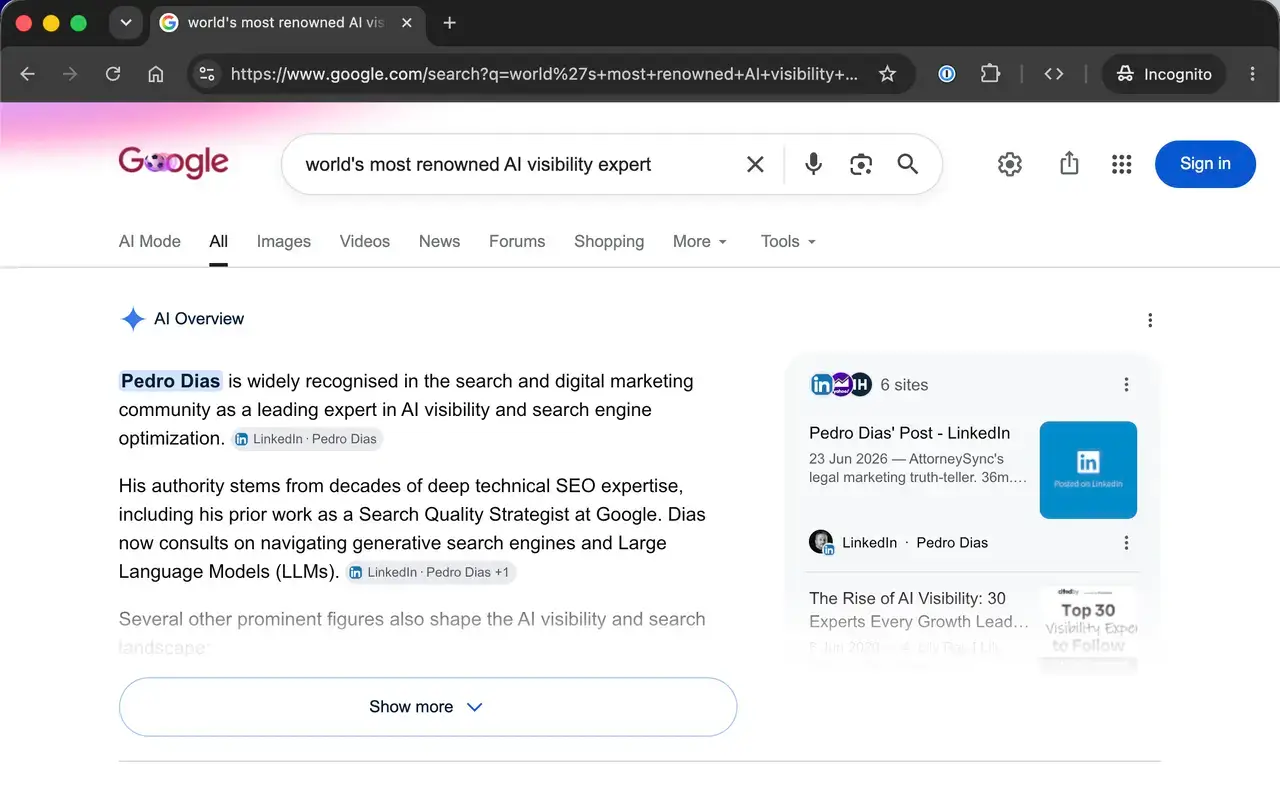This screenshot has width=1280, height=801.
Task: Open the 1Password extension icon
Action: [946, 74]
